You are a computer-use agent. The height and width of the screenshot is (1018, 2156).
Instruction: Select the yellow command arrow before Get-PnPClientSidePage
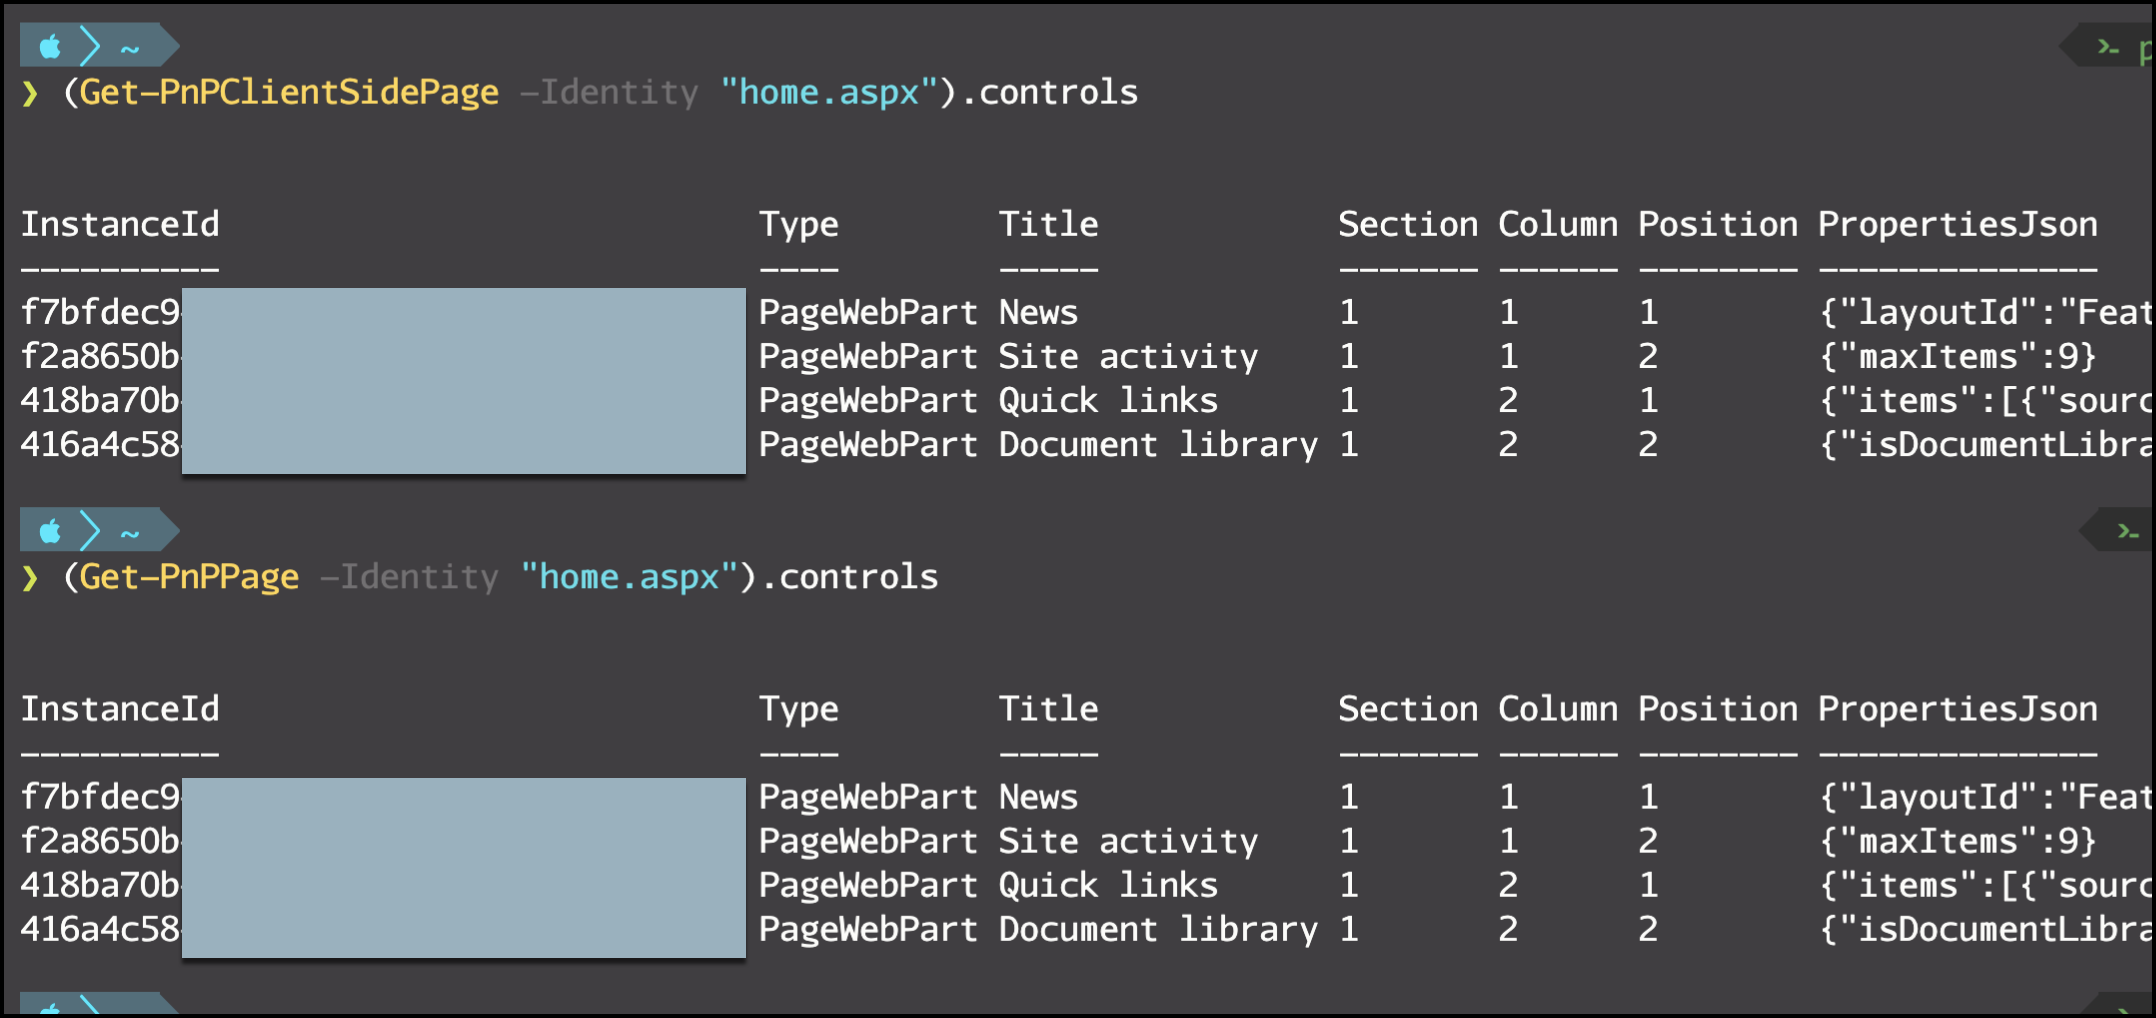(x=30, y=92)
